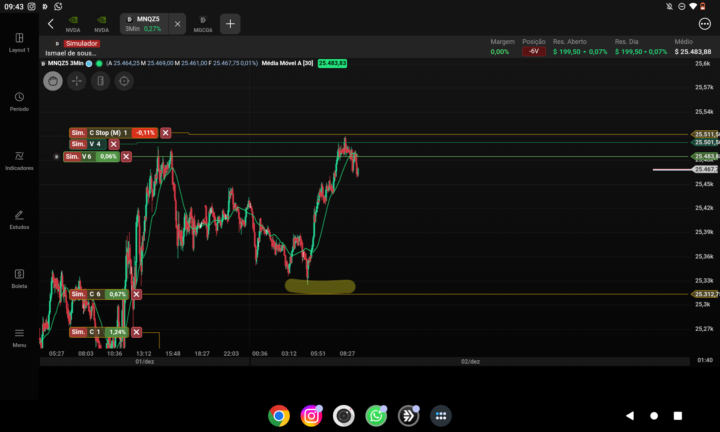Open the hamburger Menu
The image size is (720, 432).
point(20,336)
